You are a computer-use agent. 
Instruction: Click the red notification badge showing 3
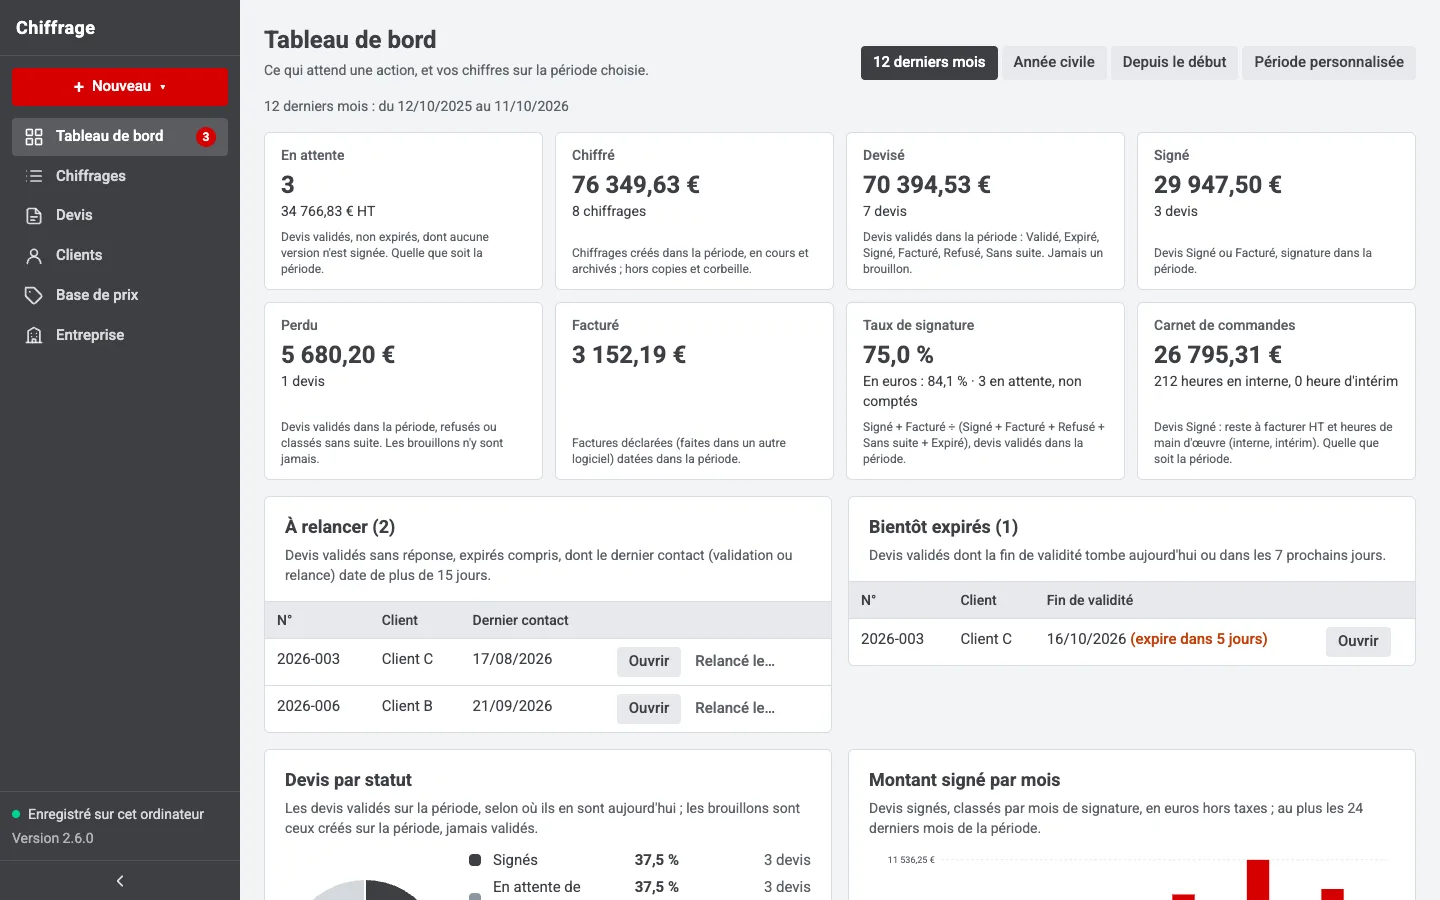click(206, 137)
